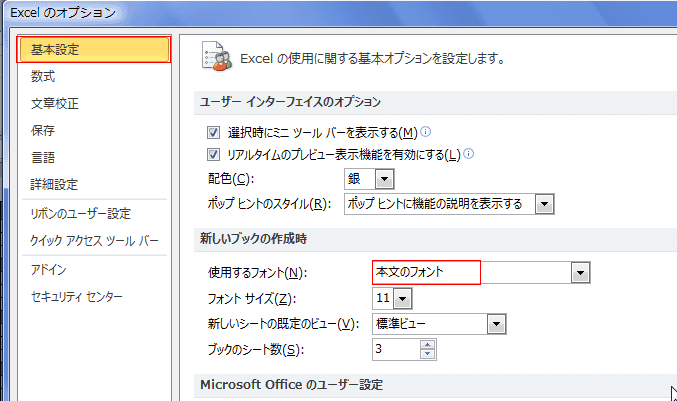Select the 基本設定 category
The width and height of the screenshot is (677, 401).
(x=95, y=49)
